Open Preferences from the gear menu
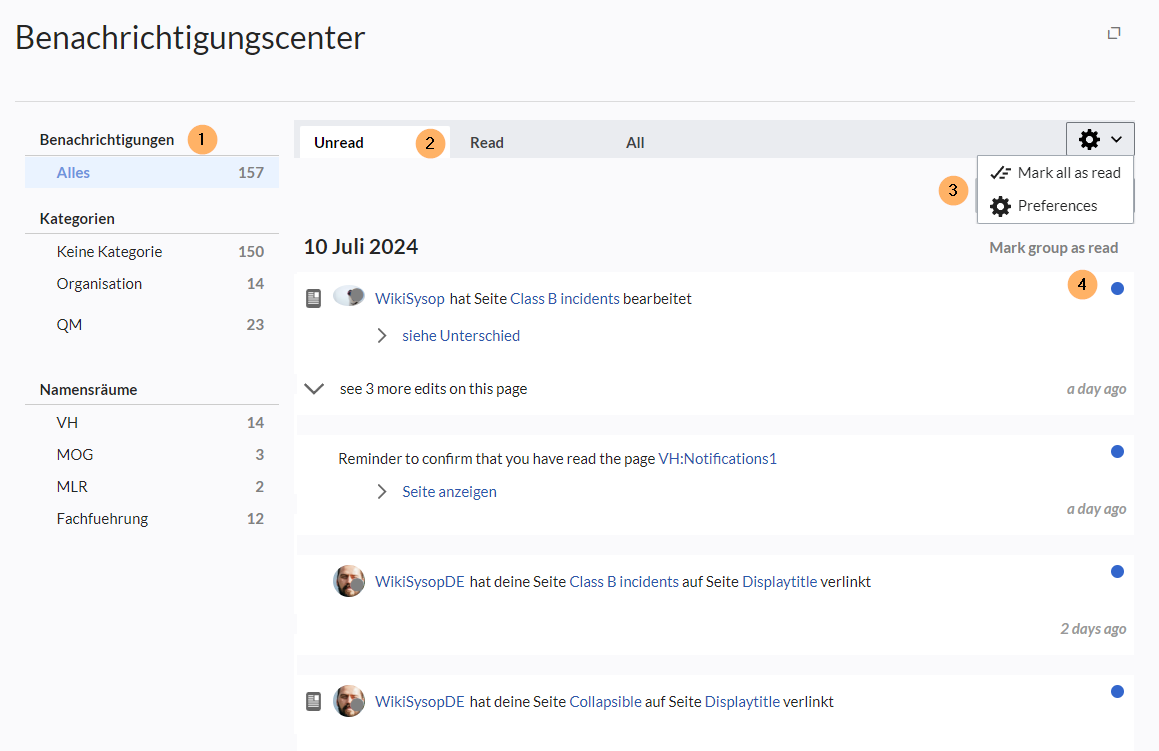Viewport: 1159px width, 751px height. 1056,206
